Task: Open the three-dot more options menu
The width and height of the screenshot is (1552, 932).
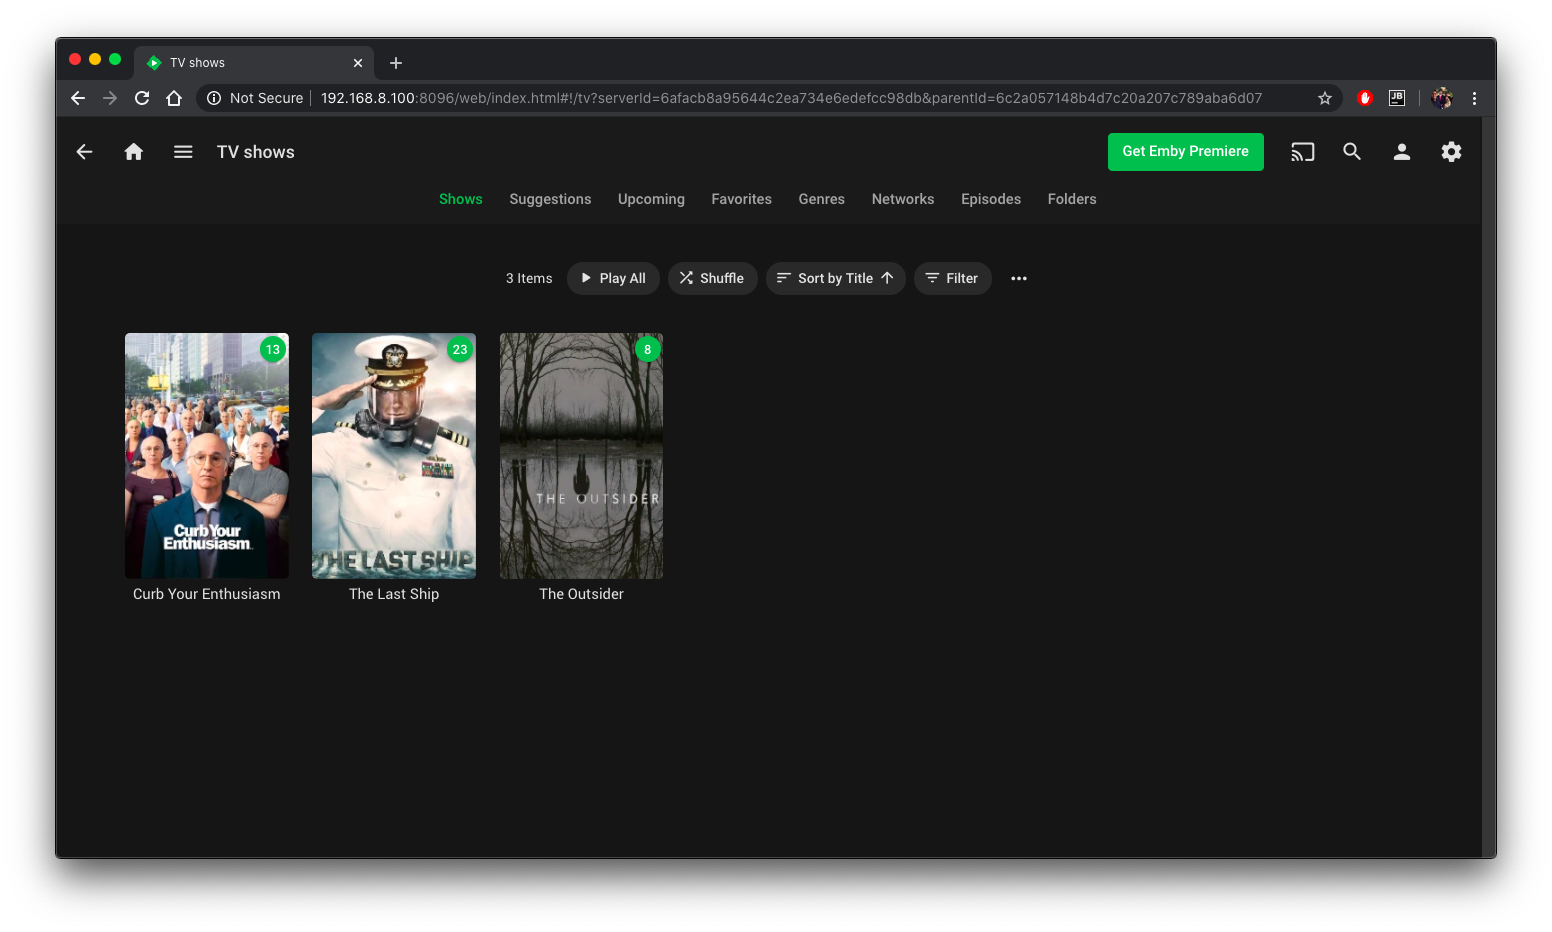Action: click(x=1019, y=279)
